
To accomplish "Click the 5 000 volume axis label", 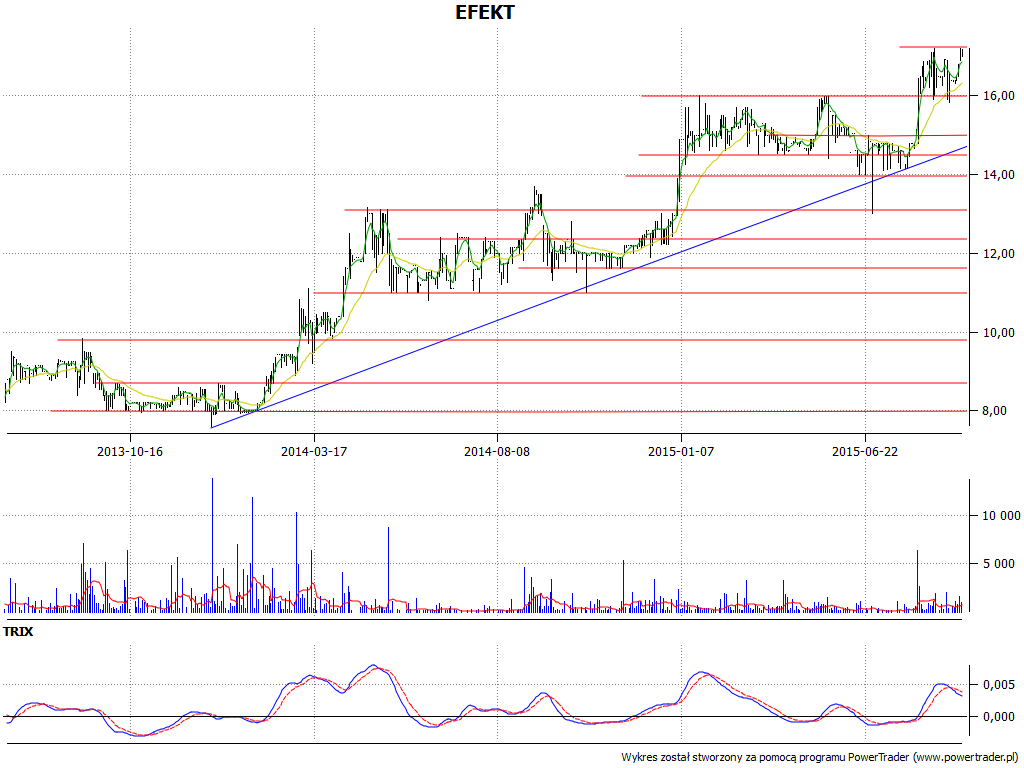I will [1001, 564].
